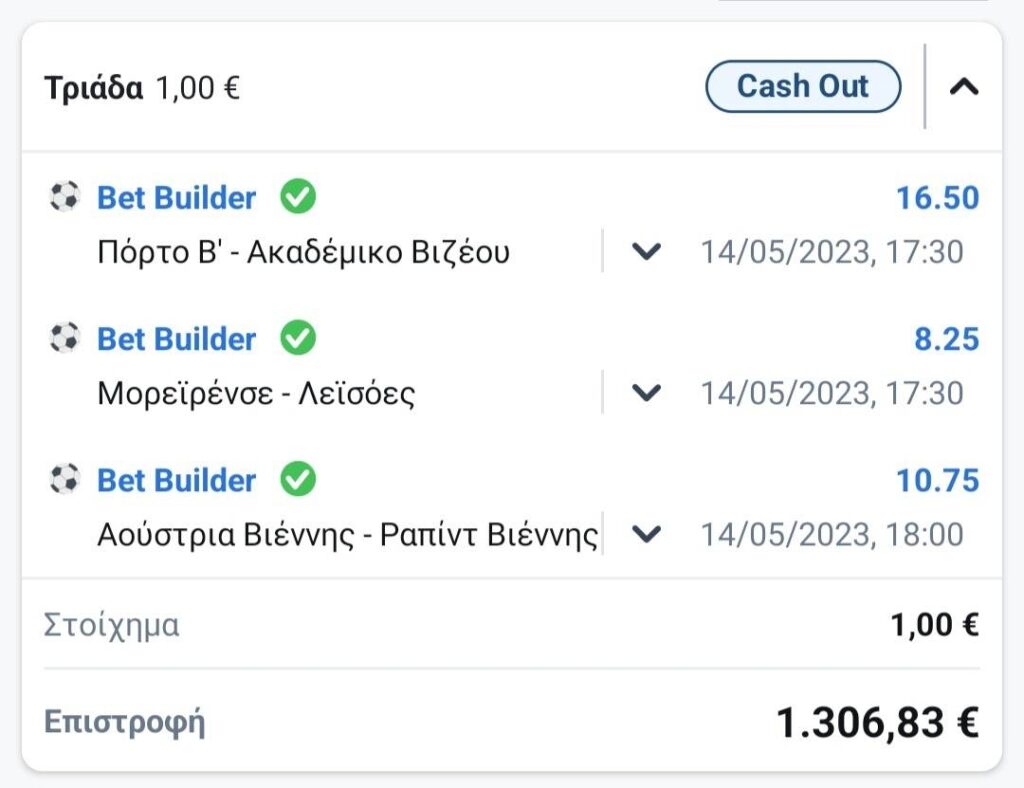This screenshot has height=788, width=1024.
Task: Click the 16.50 odds value
Action: (x=937, y=198)
